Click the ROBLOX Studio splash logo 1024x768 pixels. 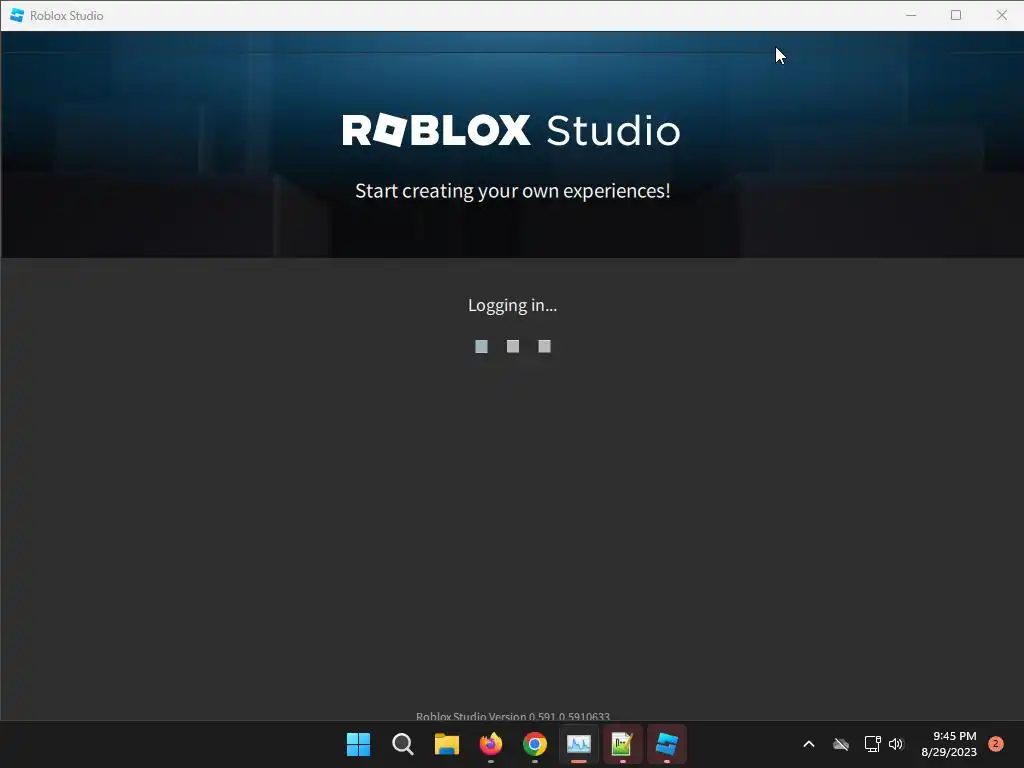(x=511, y=130)
